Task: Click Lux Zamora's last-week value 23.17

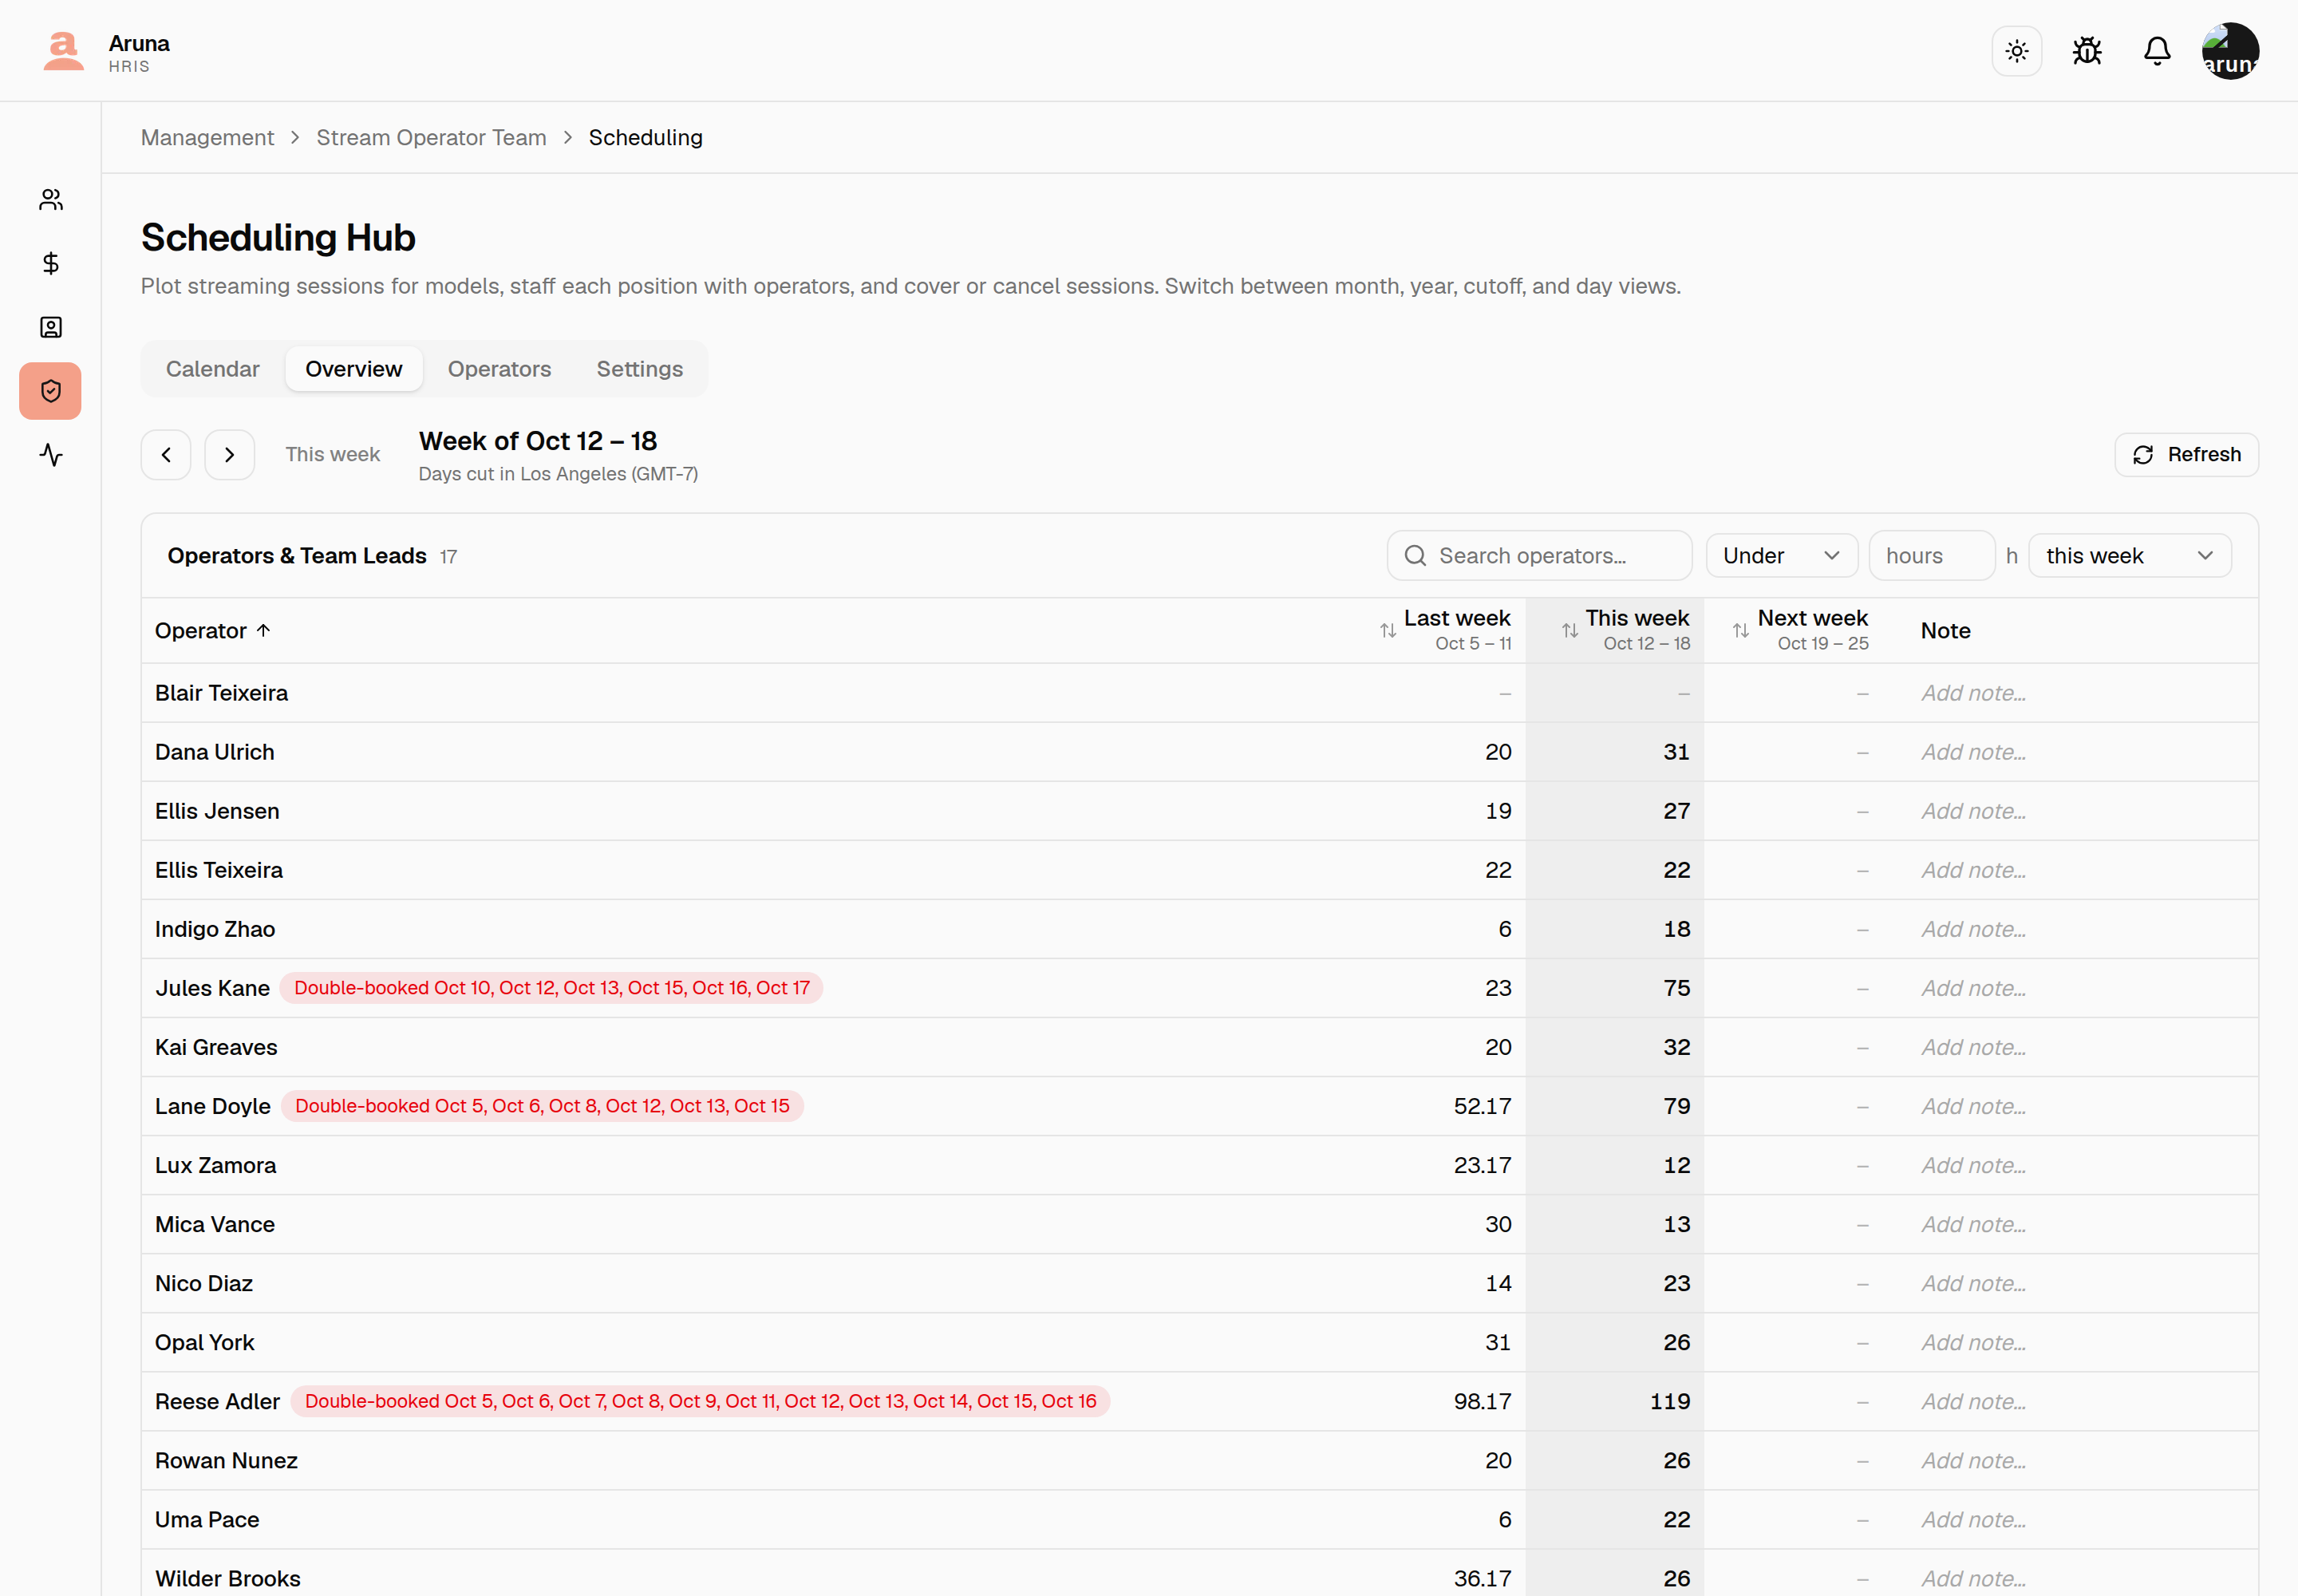Action: pos(1482,1166)
